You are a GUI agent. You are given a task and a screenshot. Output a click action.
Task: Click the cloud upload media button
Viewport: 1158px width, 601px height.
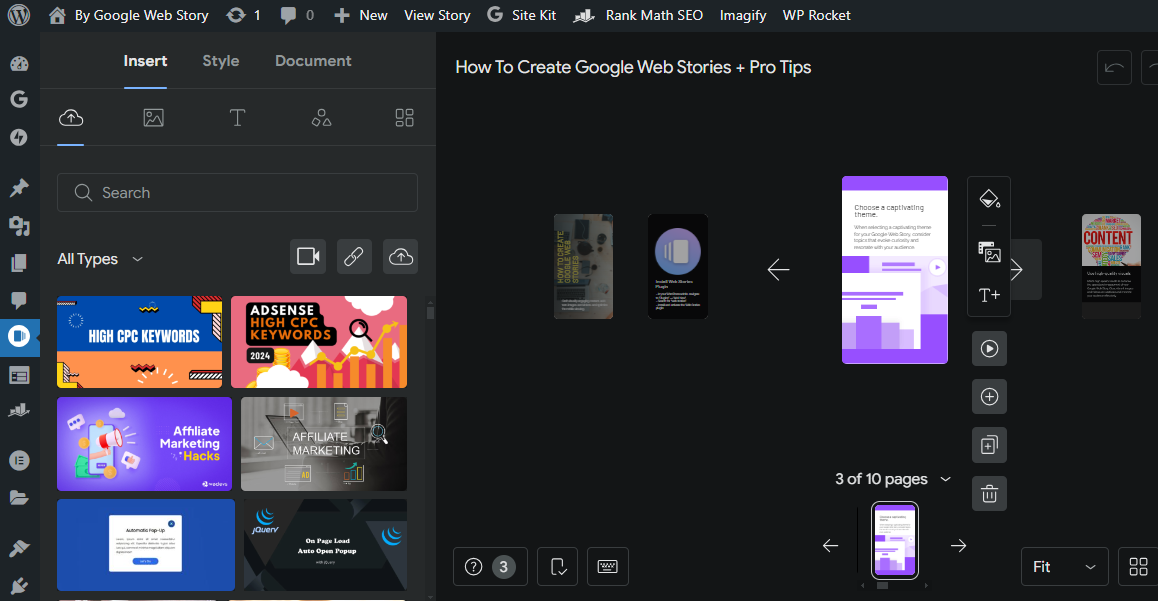tap(400, 256)
